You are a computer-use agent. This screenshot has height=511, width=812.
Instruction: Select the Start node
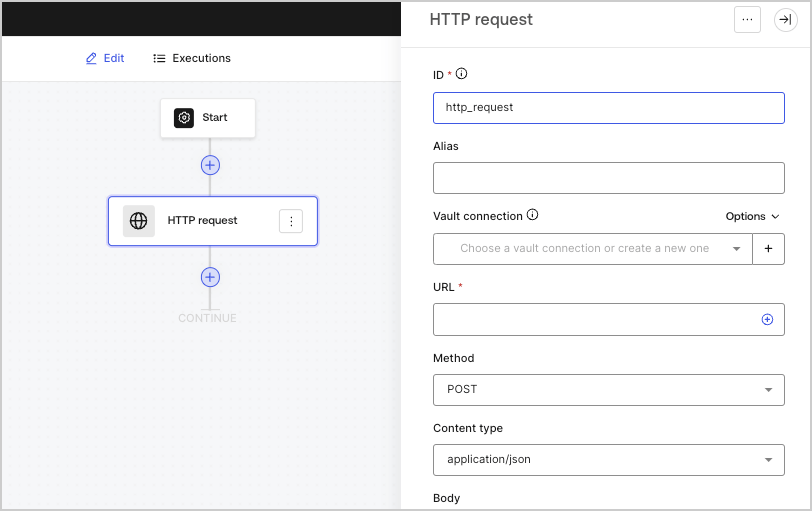pyautogui.click(x=208, y=118)
